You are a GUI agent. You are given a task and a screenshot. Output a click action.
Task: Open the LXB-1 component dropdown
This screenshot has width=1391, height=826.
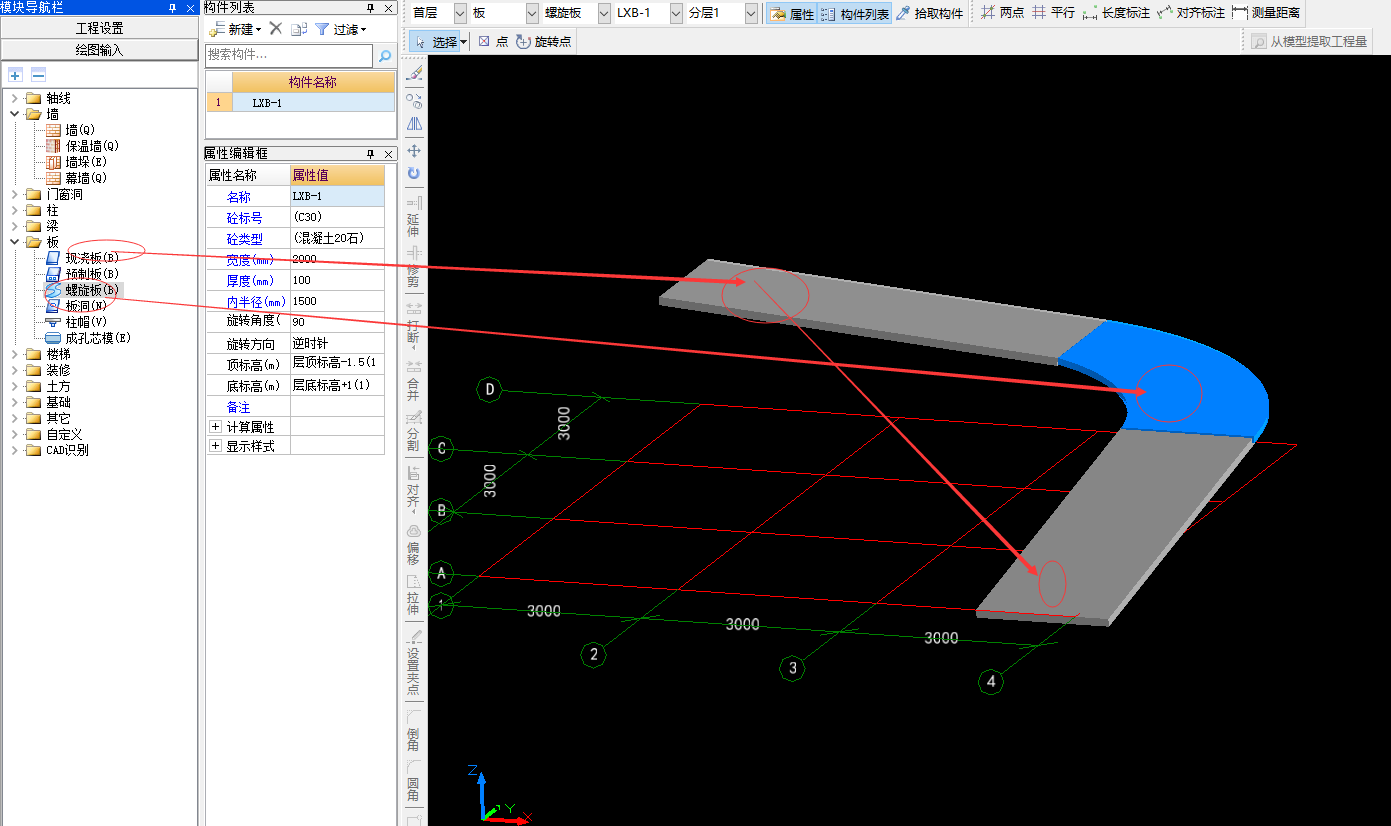(x=677, y=13)
